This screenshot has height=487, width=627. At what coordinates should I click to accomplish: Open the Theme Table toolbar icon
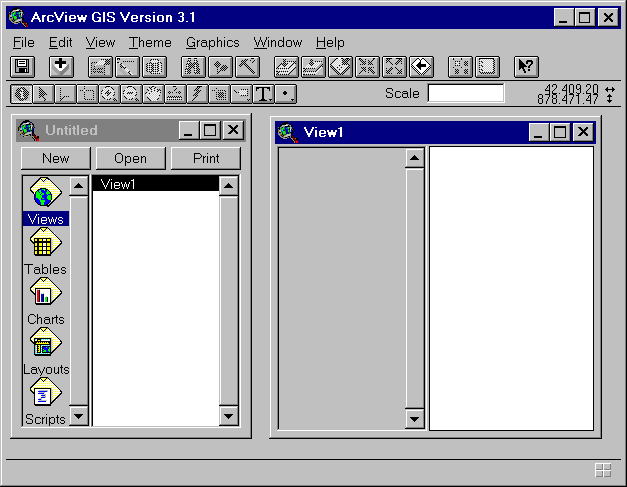coord(154,66)
